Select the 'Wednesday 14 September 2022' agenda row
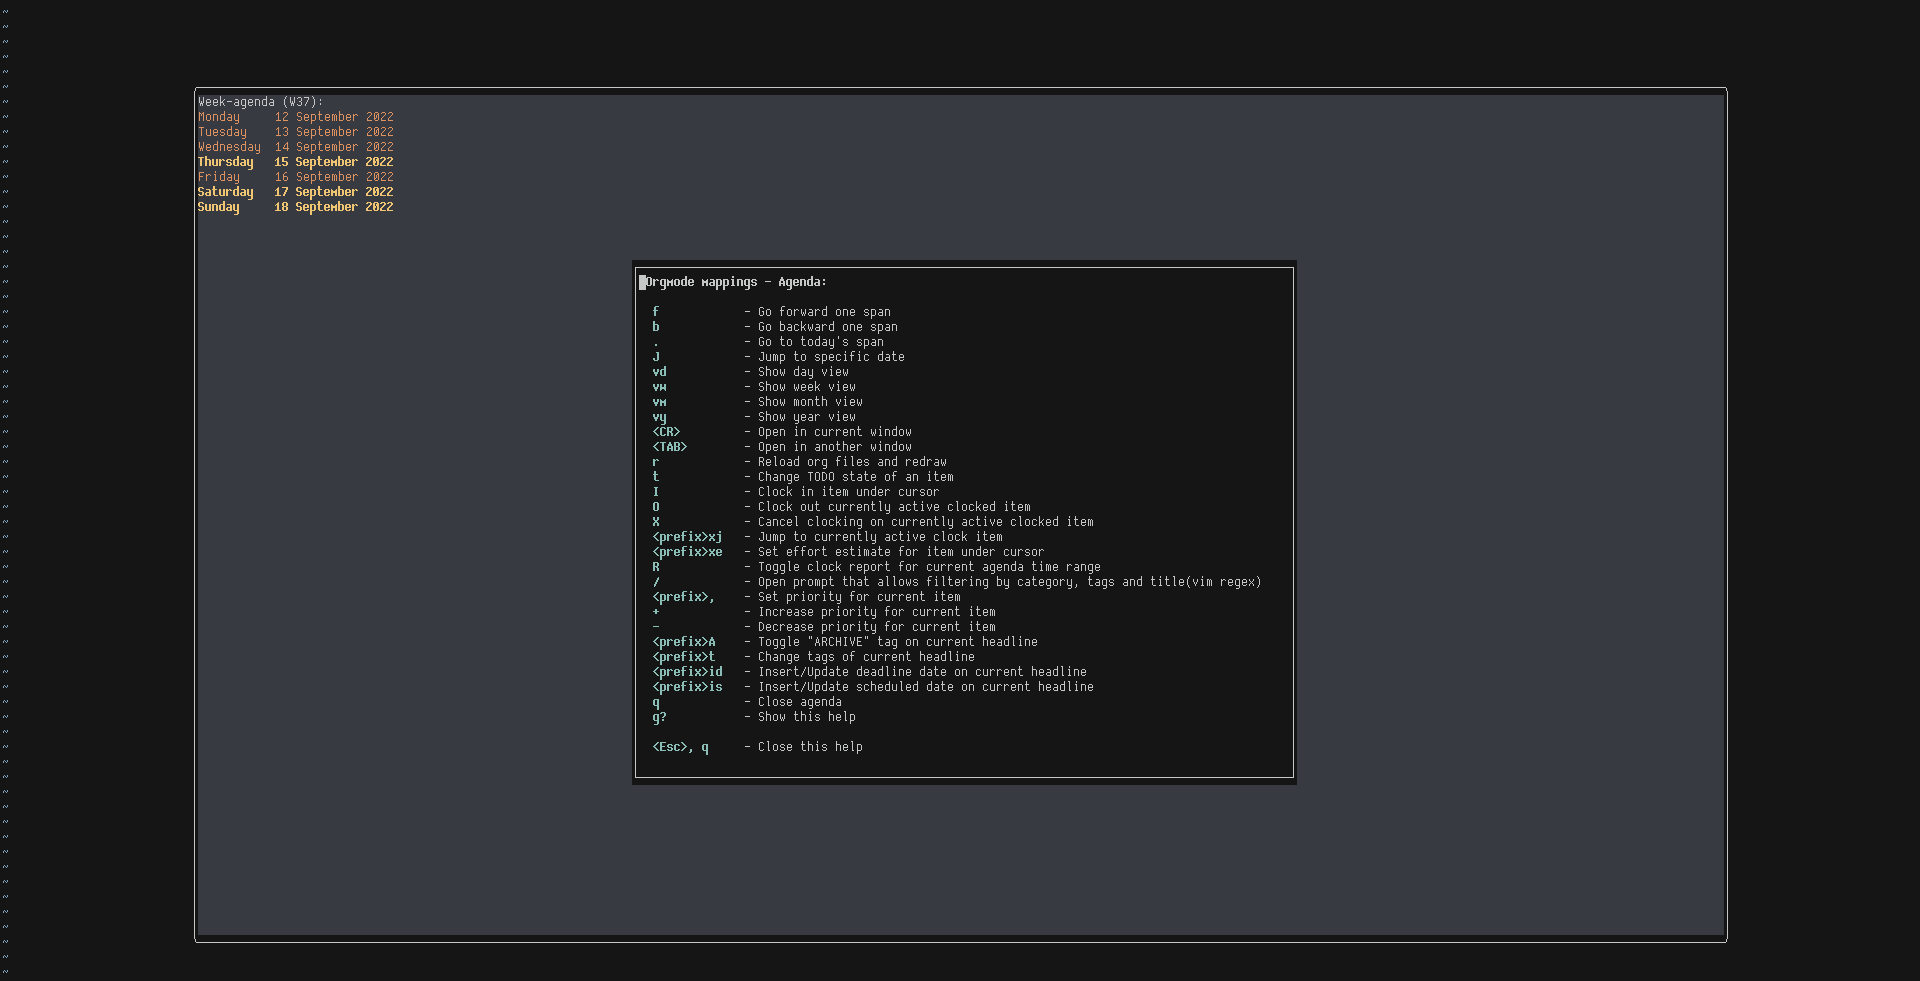This screenshot has height=981, width=1920. (296, 147)
